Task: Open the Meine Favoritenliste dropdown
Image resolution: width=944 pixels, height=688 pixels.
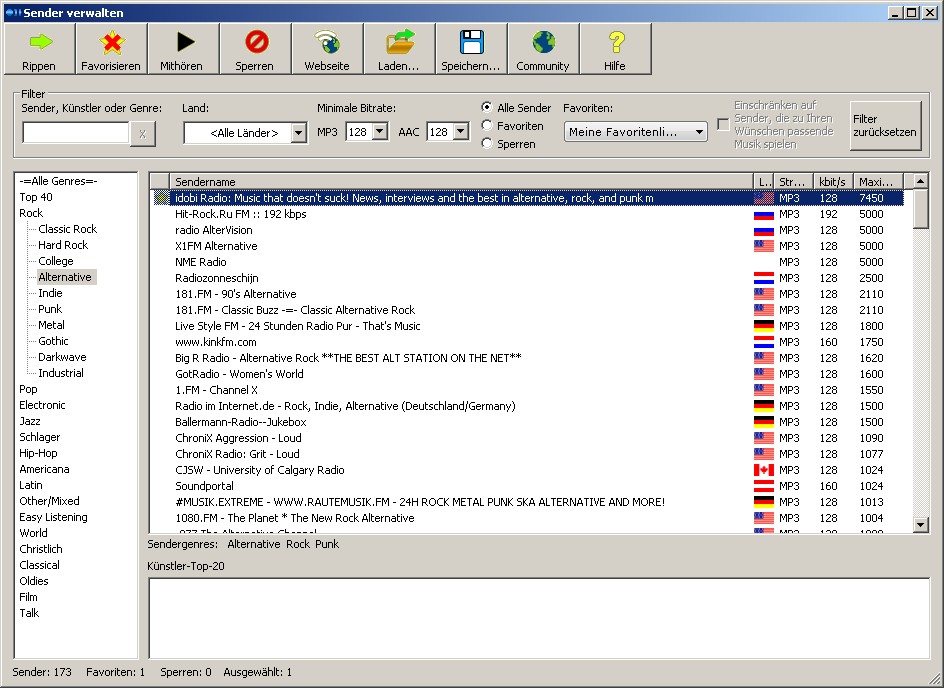Action: click(635, 131)
